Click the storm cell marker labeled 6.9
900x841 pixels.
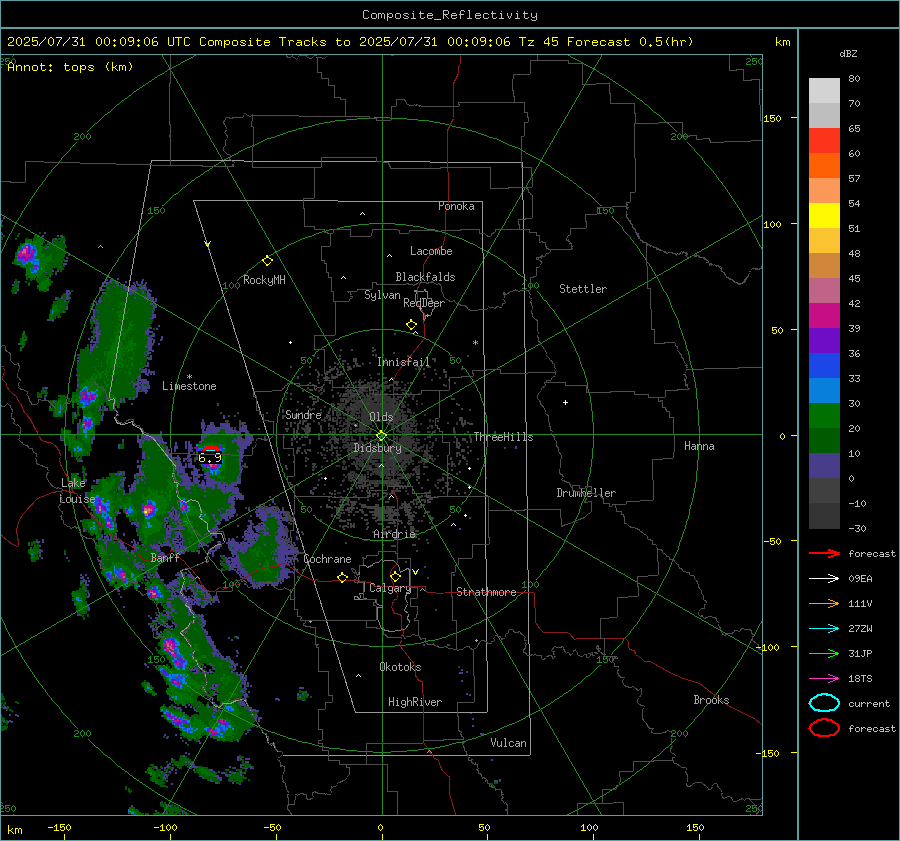(210, 456)
